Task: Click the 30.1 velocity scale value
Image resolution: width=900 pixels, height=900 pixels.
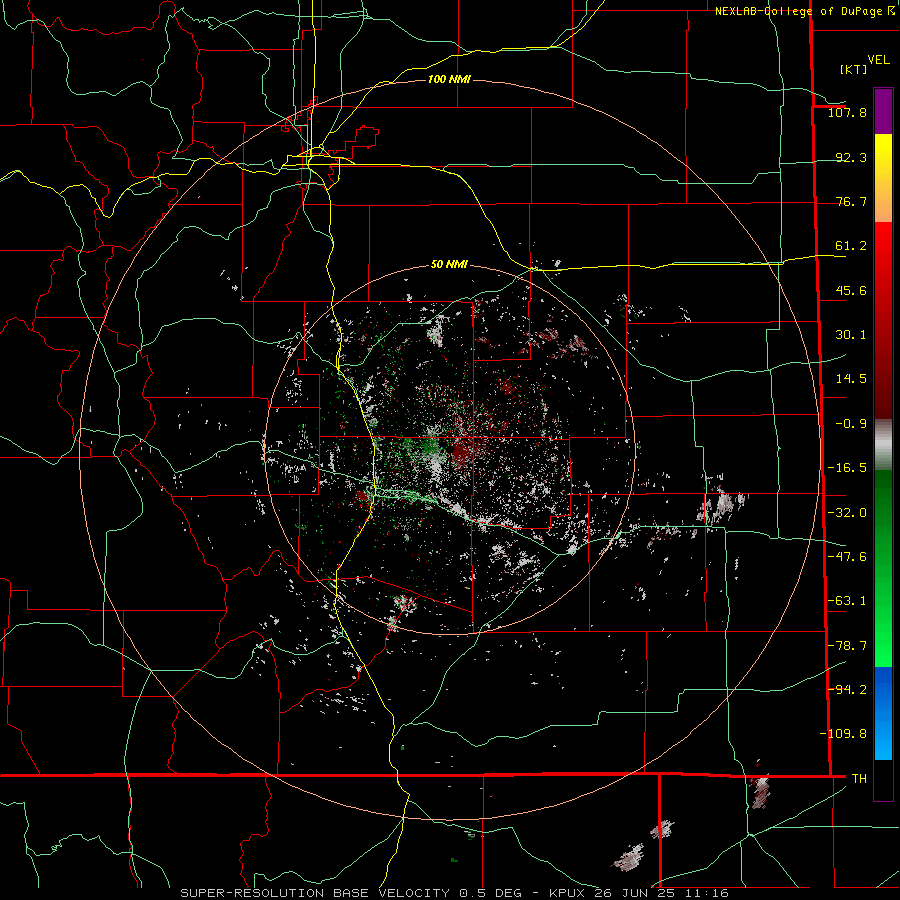Action: (851, 335)
